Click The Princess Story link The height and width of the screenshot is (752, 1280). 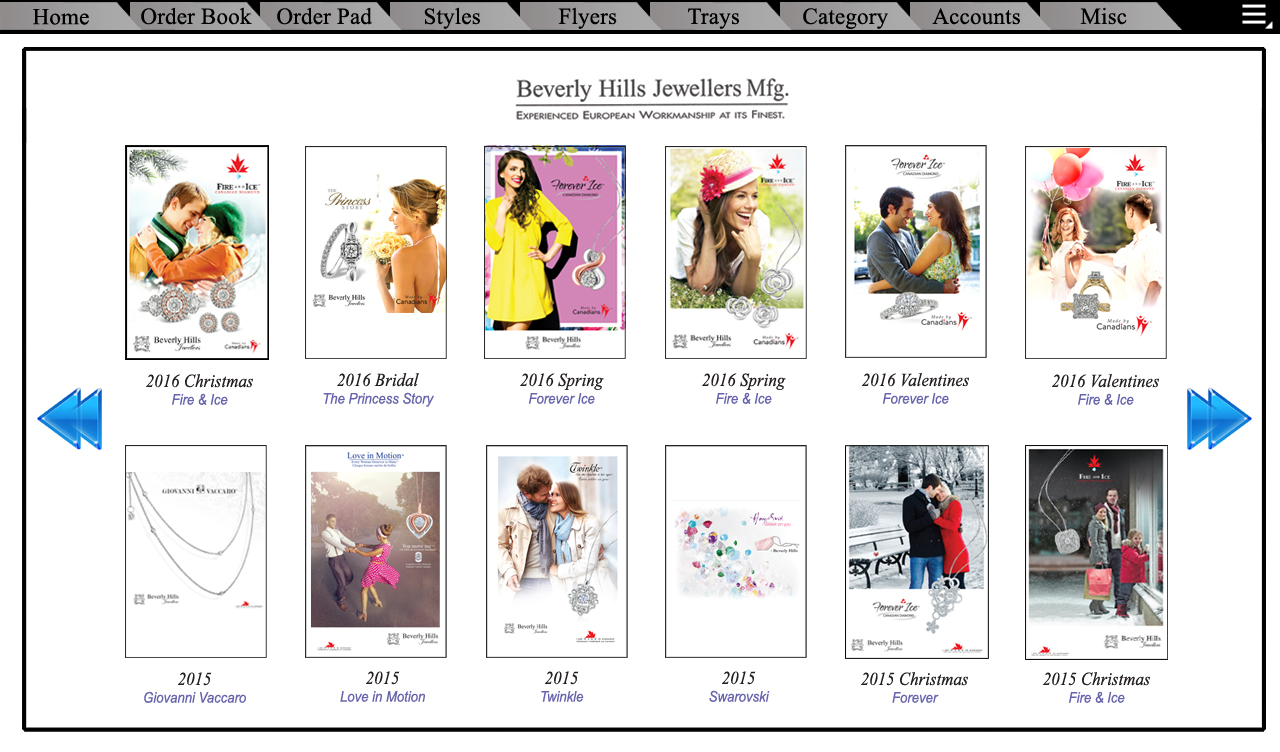378,399
